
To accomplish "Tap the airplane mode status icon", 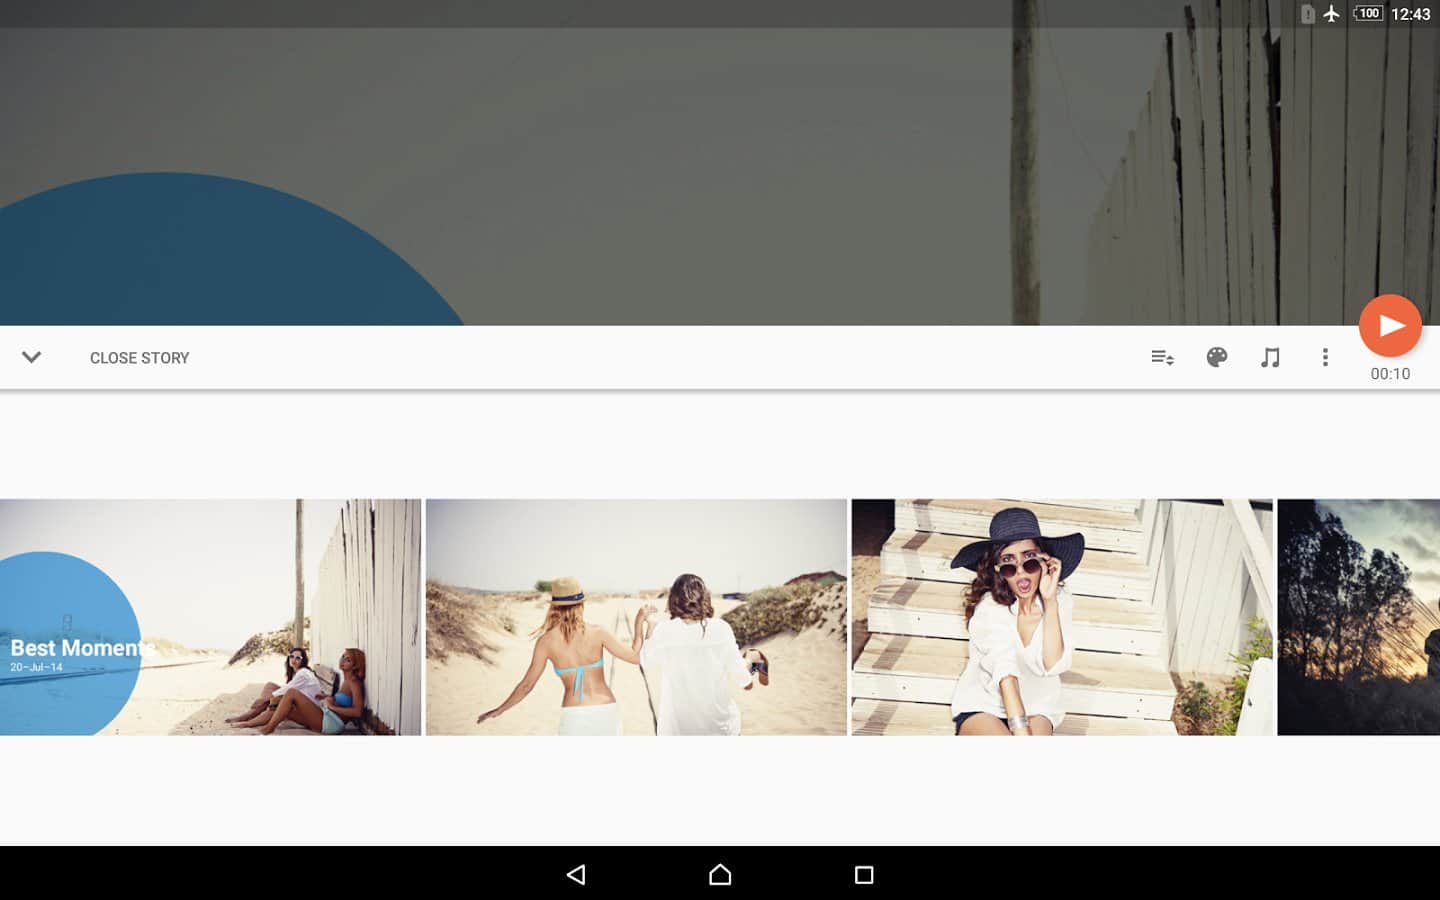I will [x=1331, y=14].
